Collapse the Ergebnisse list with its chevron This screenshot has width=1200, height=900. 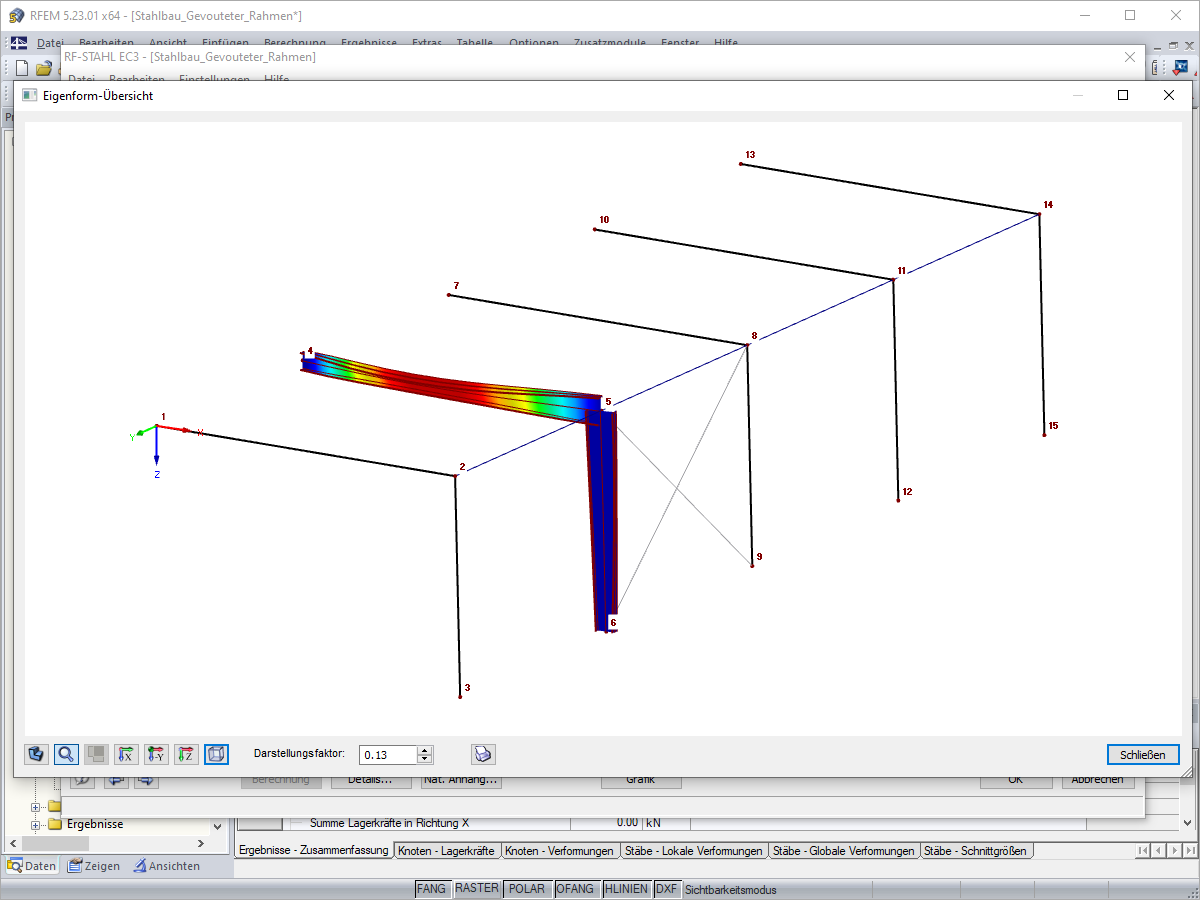point(216,825)
